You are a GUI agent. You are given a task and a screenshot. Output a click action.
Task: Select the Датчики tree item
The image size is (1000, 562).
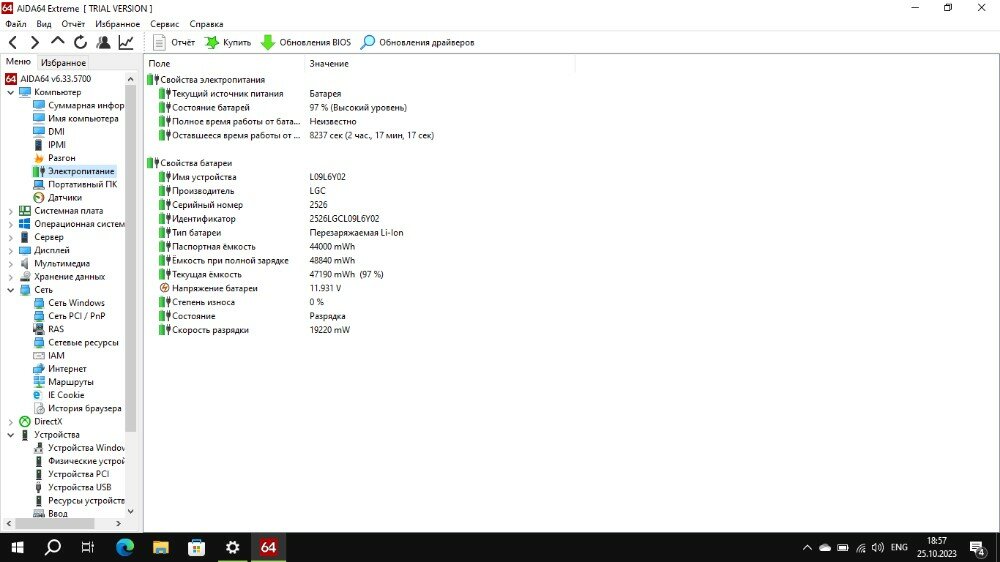point(57,198)
